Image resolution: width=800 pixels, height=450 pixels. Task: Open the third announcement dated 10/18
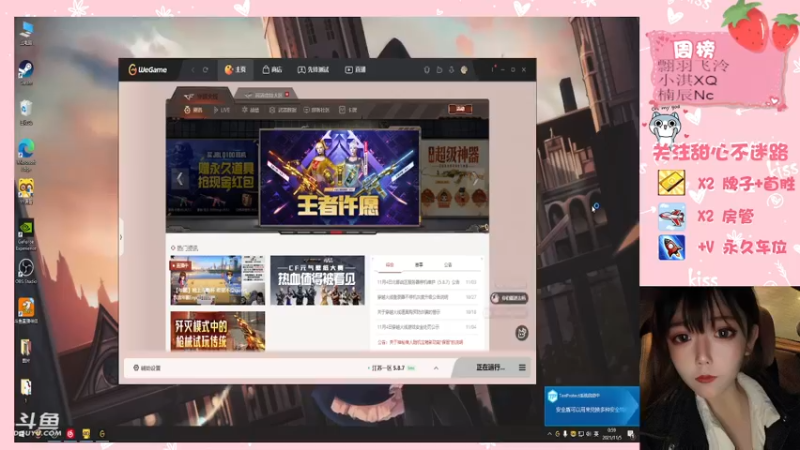click(427, 312)
